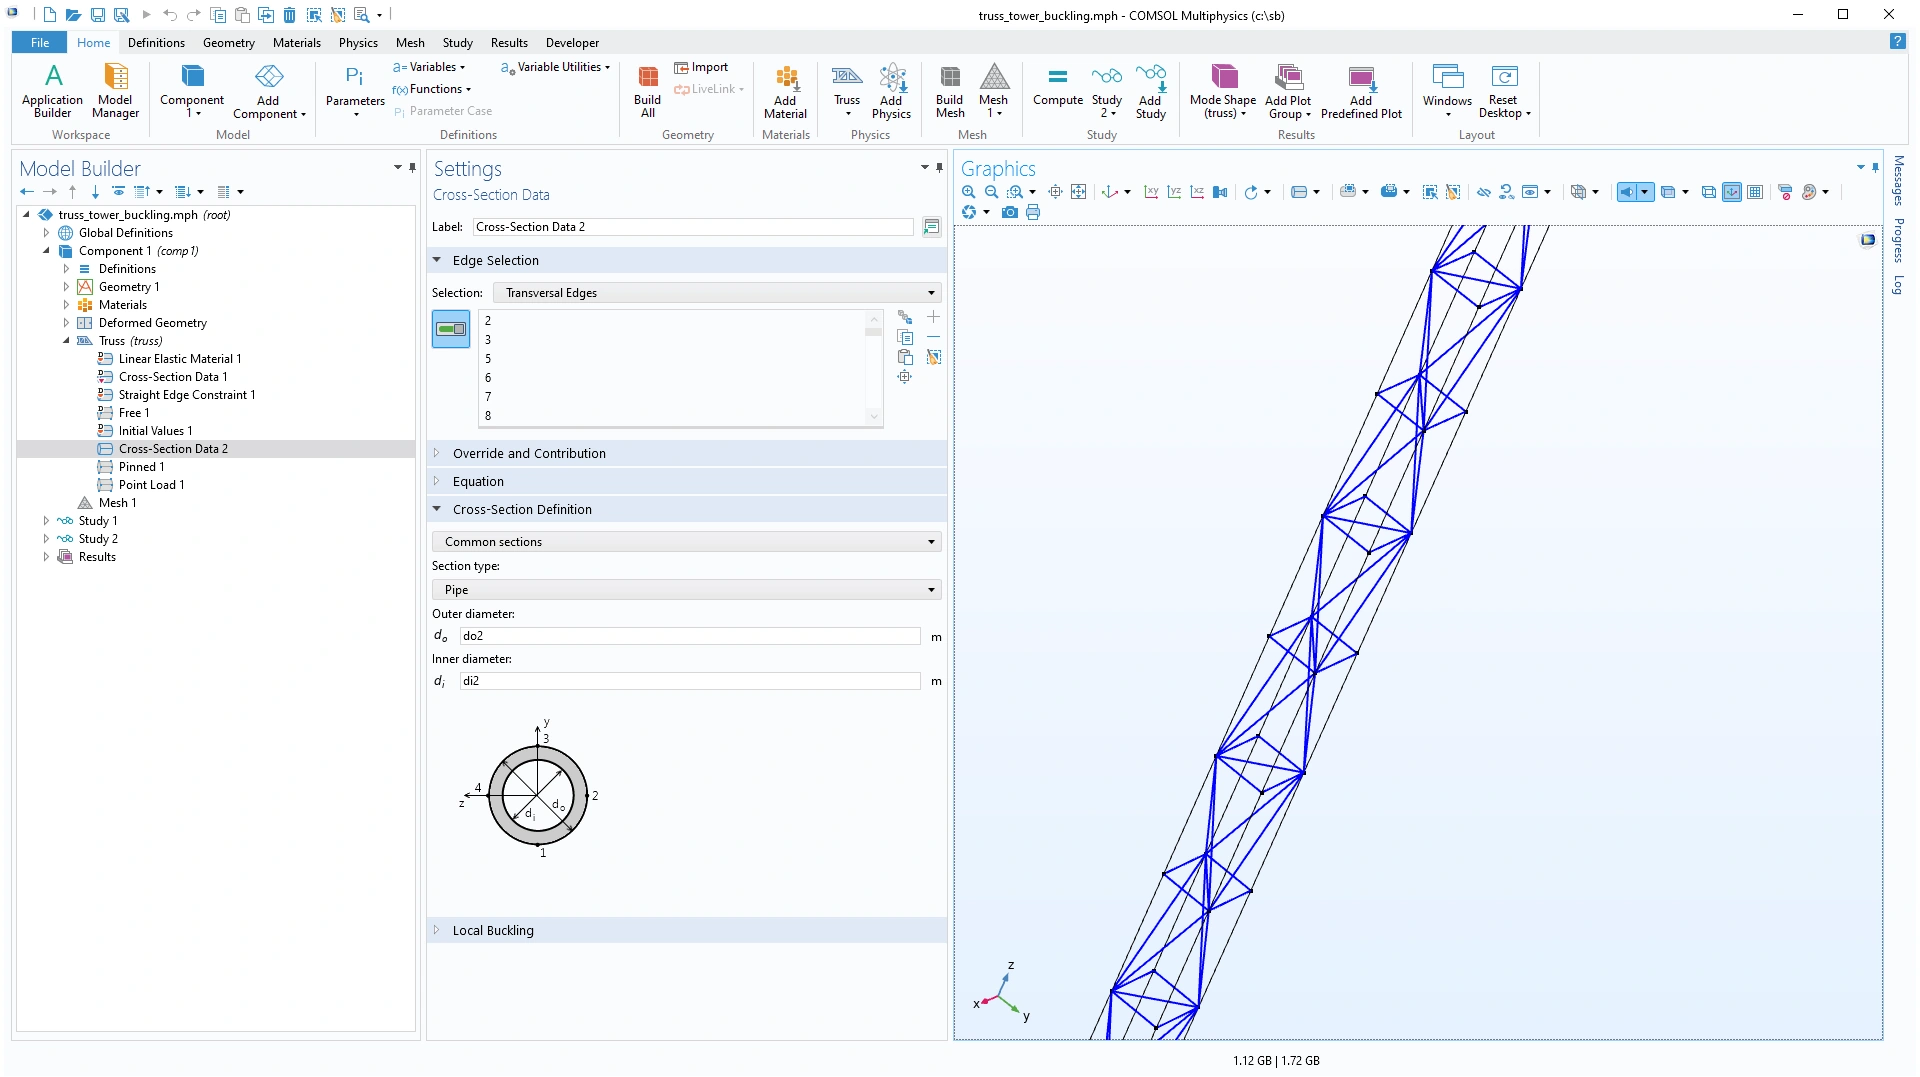Toggle the grid display in Graphics

tap(1755, 192)
